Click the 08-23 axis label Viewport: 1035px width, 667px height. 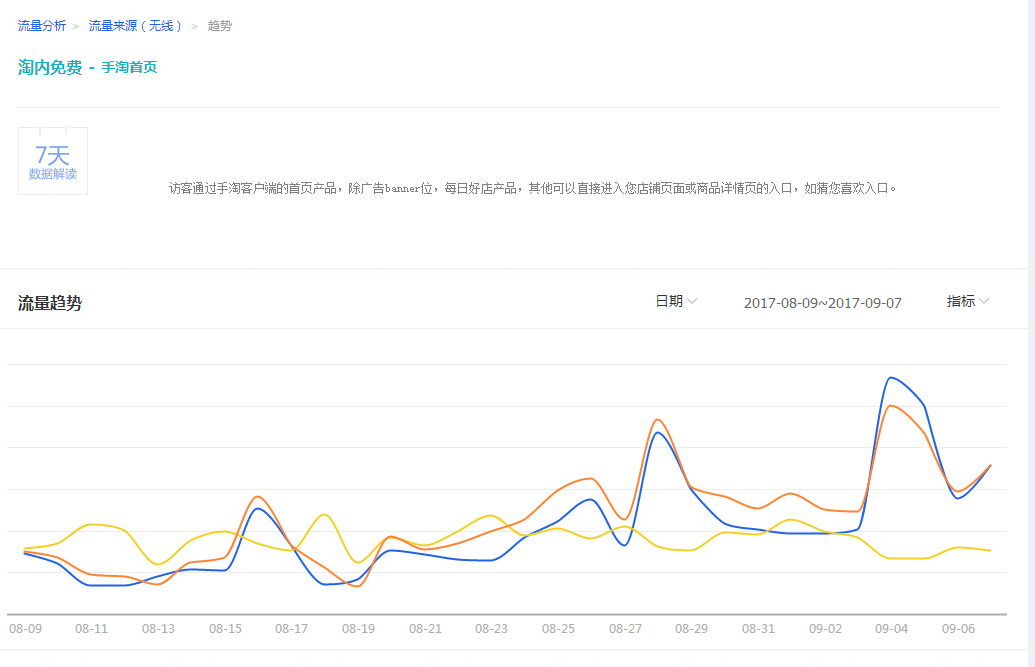(x=492, y=629)
